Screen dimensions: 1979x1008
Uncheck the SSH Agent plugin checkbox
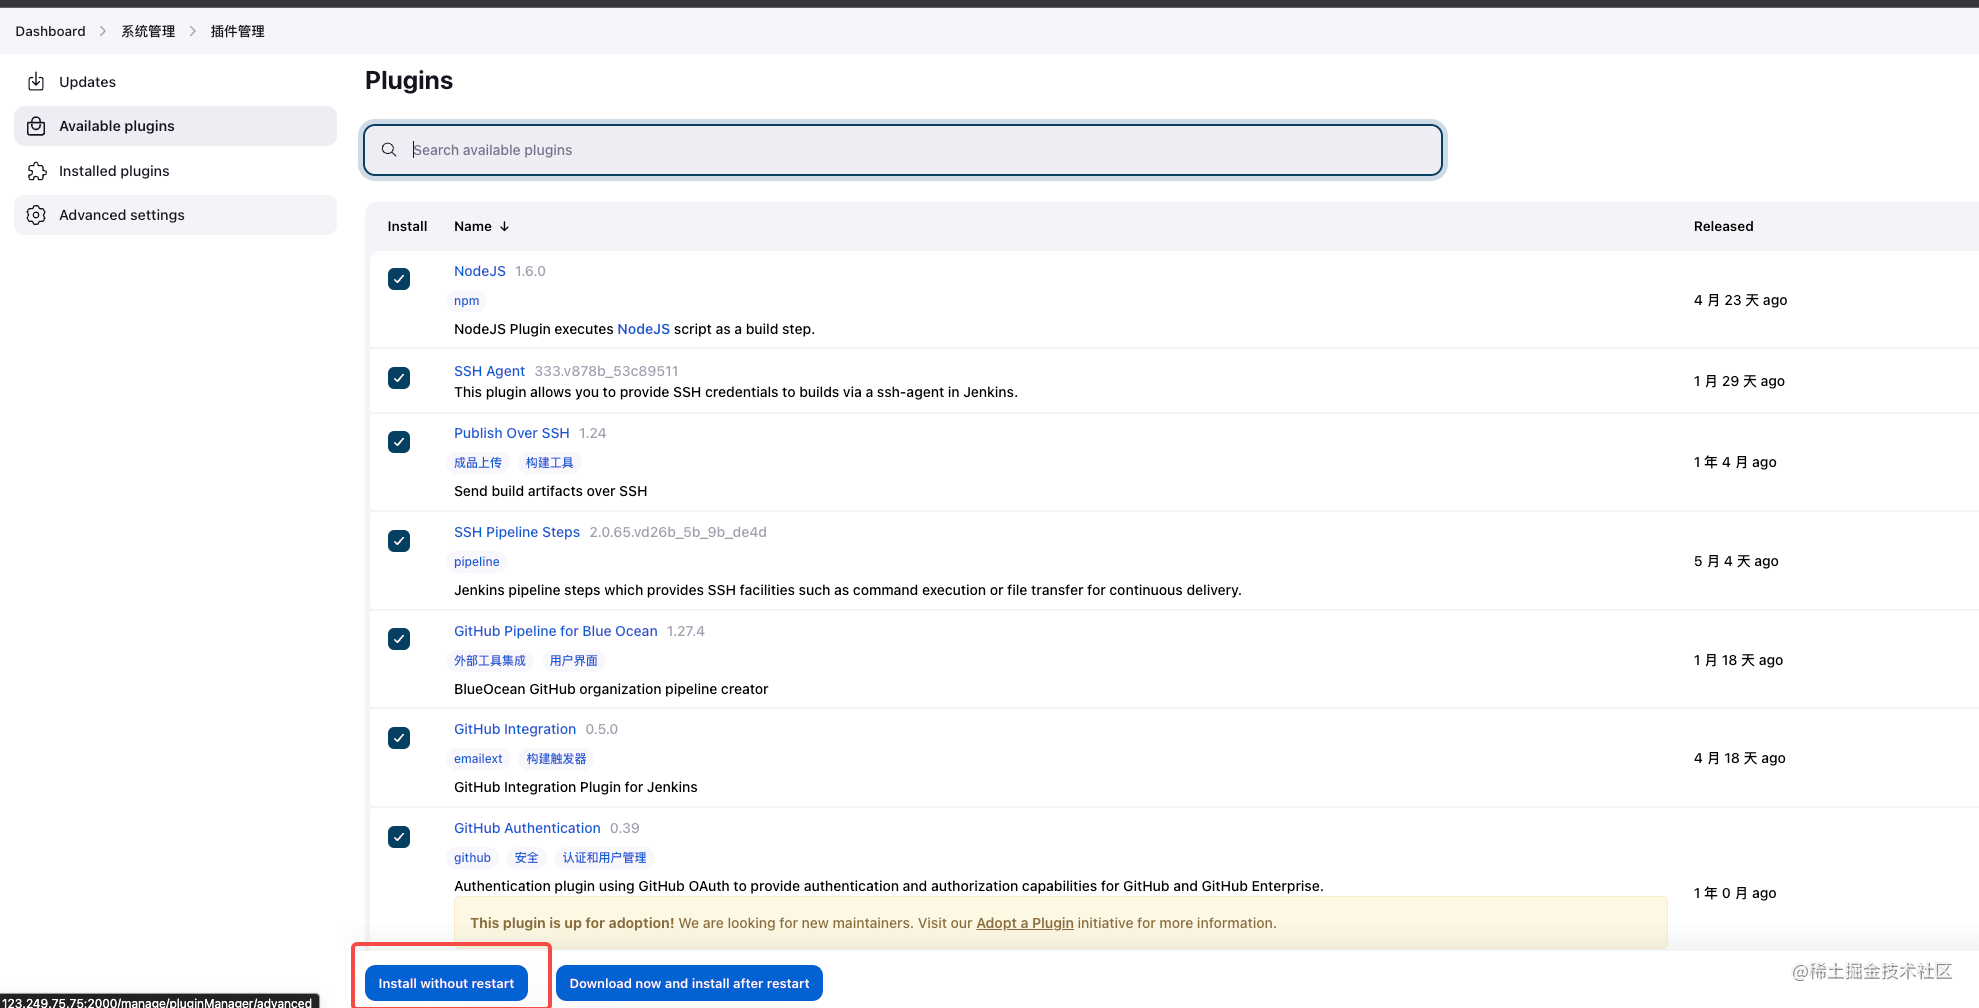(399, 378)
